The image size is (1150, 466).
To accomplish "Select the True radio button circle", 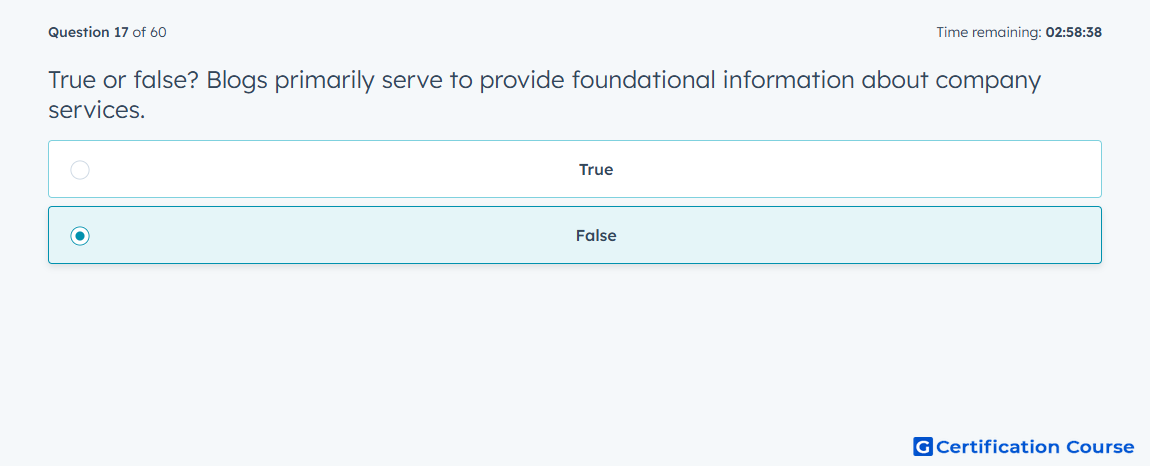I will (80, 170).
